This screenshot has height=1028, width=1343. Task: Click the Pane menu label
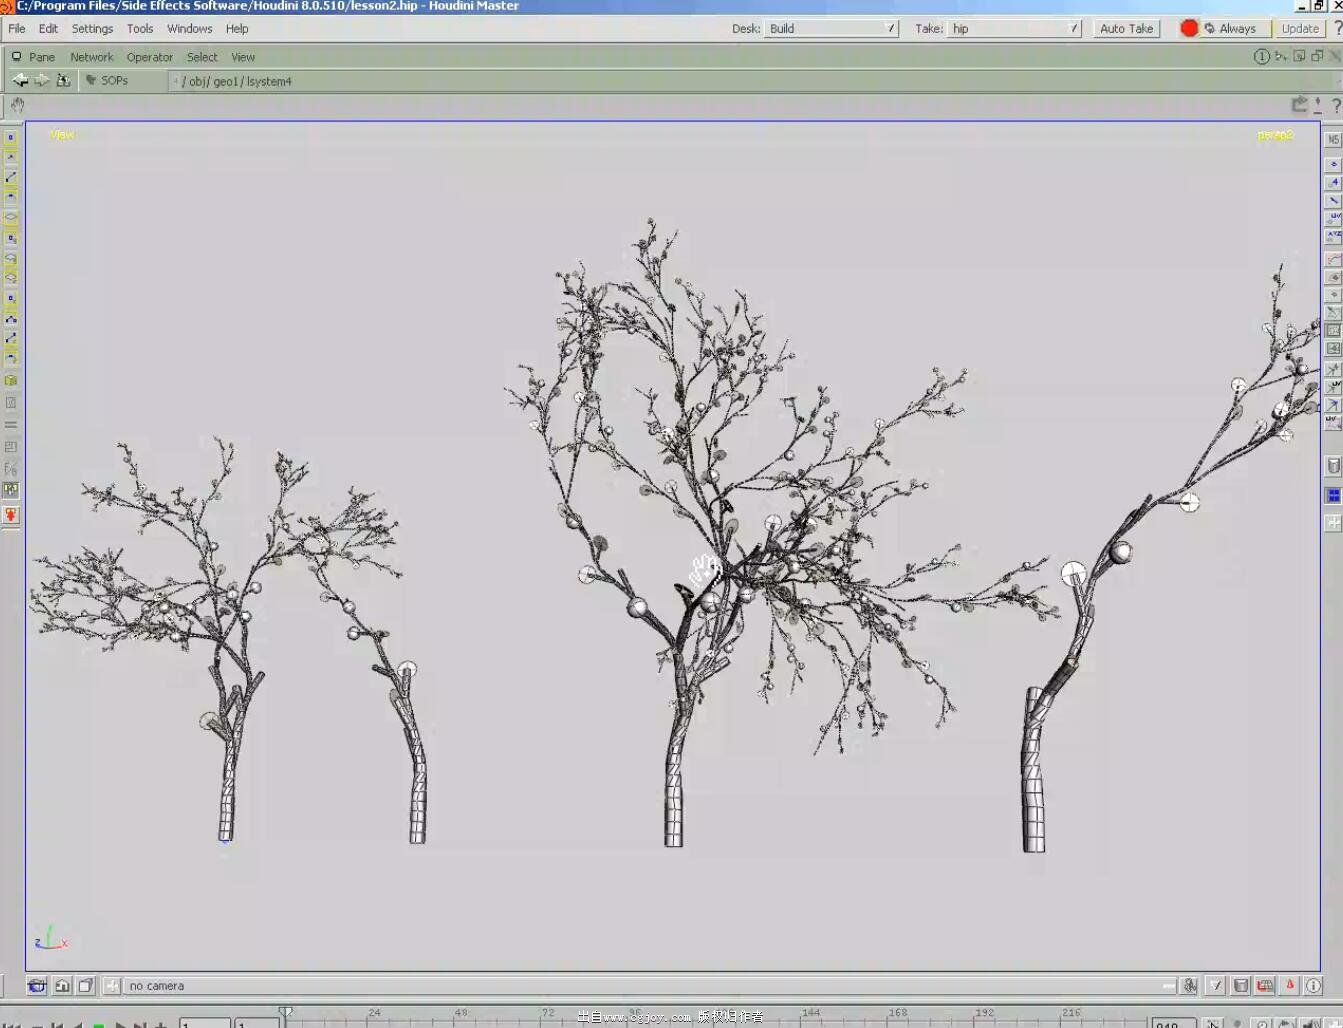pyautogui.click(x=42, y=57)
